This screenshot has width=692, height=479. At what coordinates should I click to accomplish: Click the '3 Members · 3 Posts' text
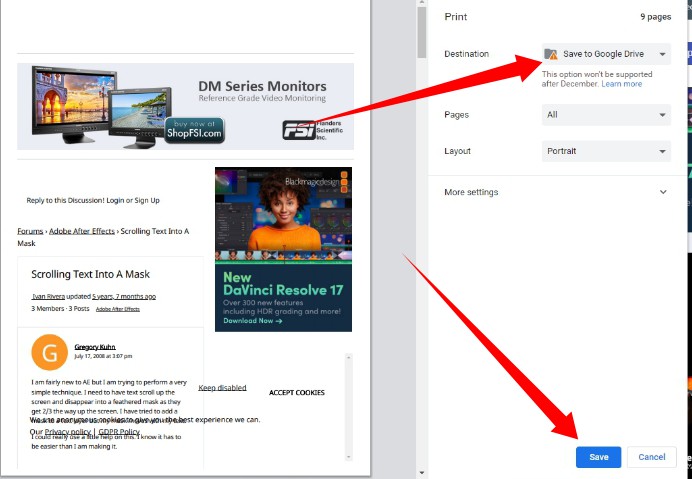(60, 309)
